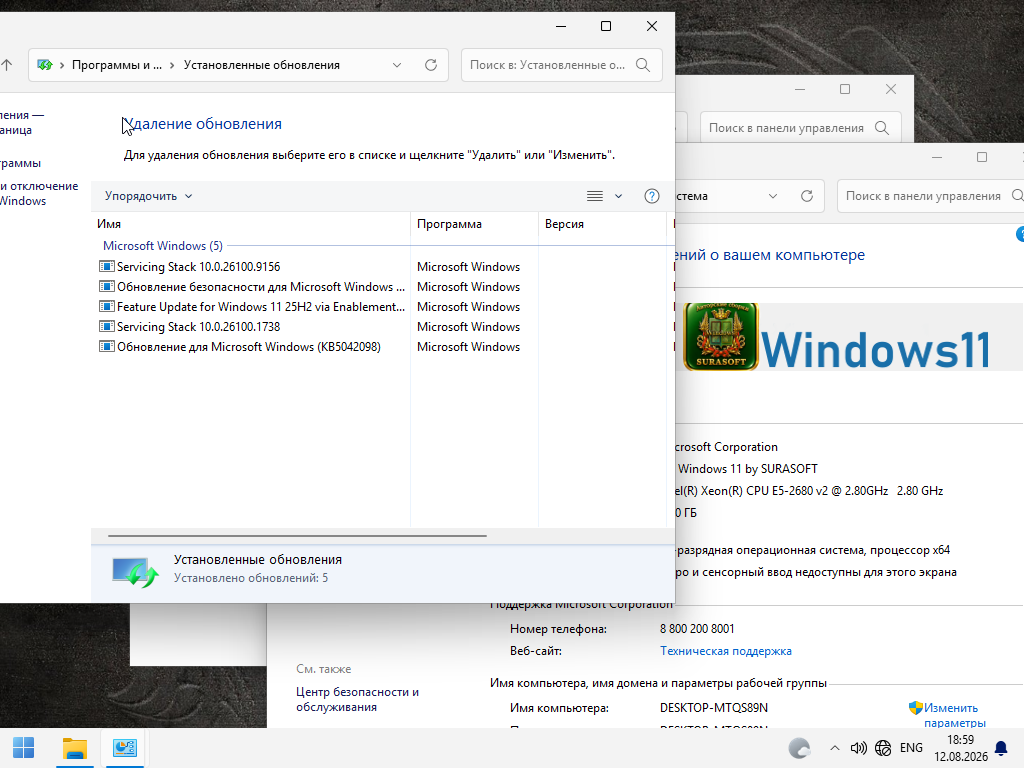Click the horizontal scrollbar of updates list
The height and width of the screenshot is (768, 1024).
tap(297, 536)
